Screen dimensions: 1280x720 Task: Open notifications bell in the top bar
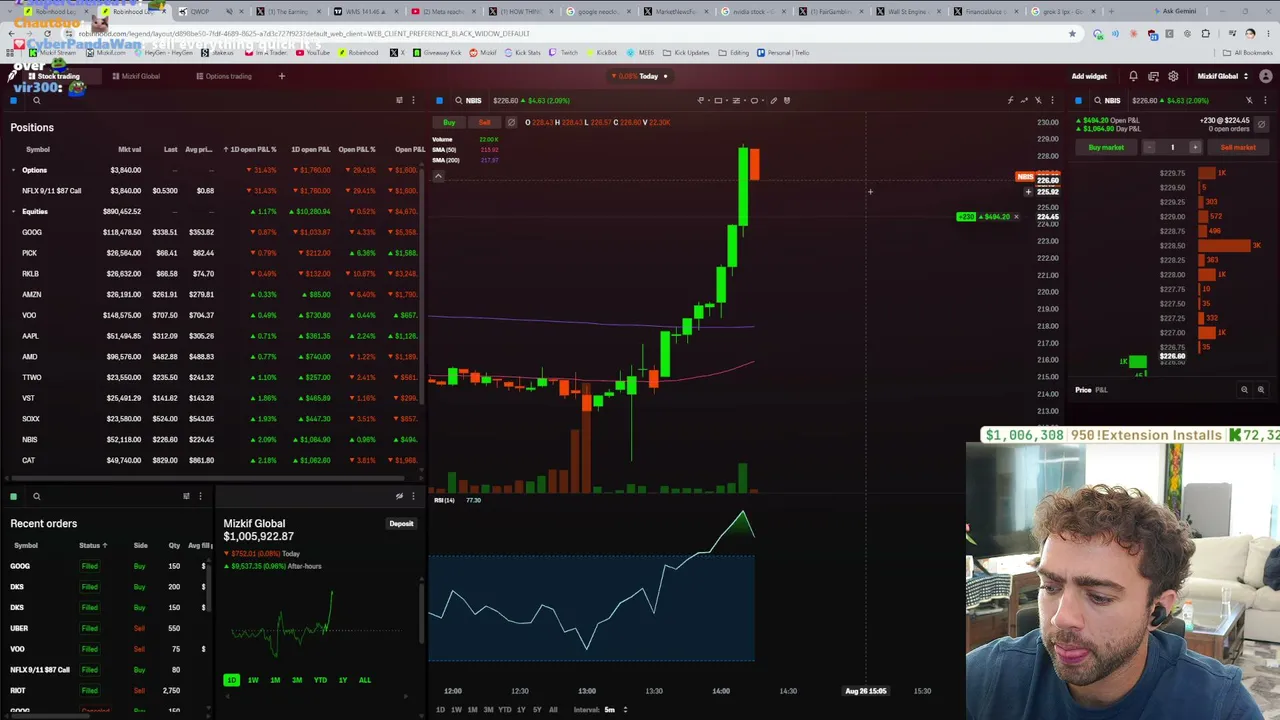(x=1133, y=76)
